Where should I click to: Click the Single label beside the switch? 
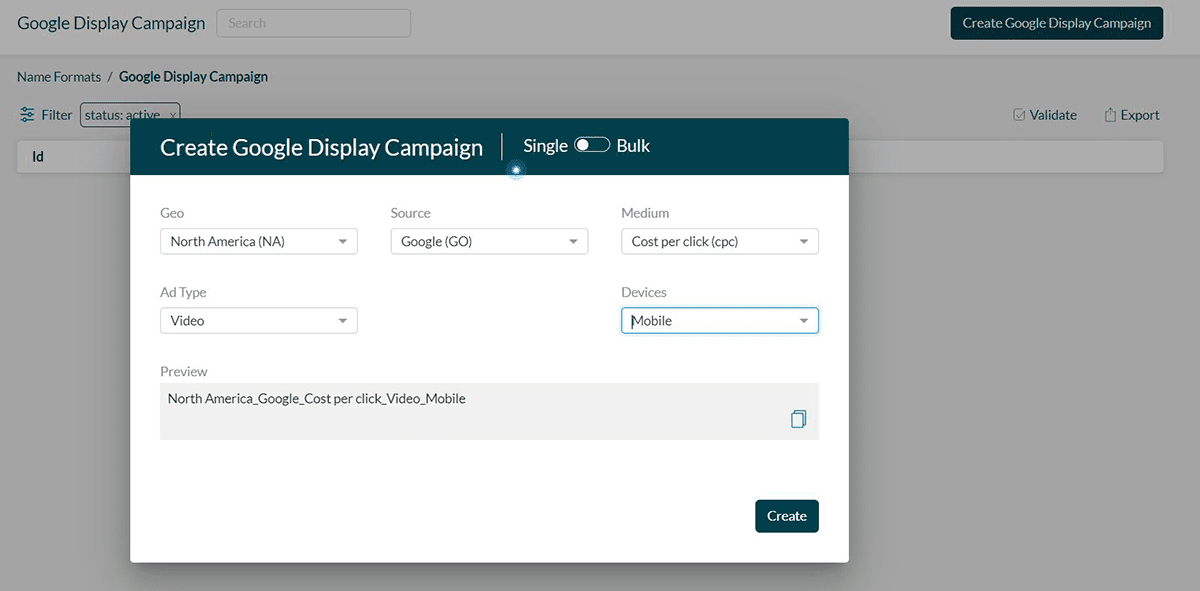[544, 145]
